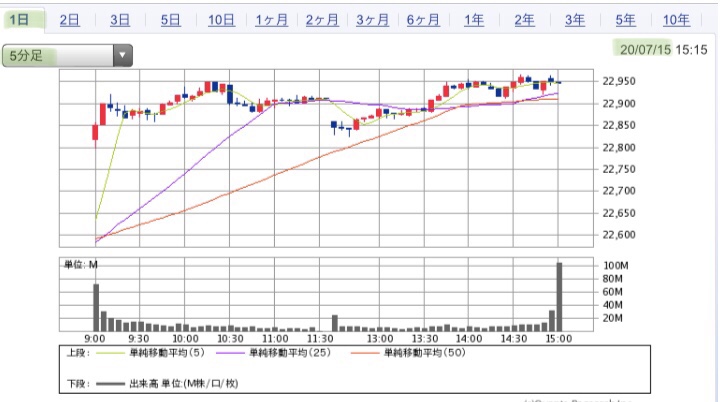Click the 22,850 price axis label
This screenshot has width=728, height=402.
pos(618,125)
